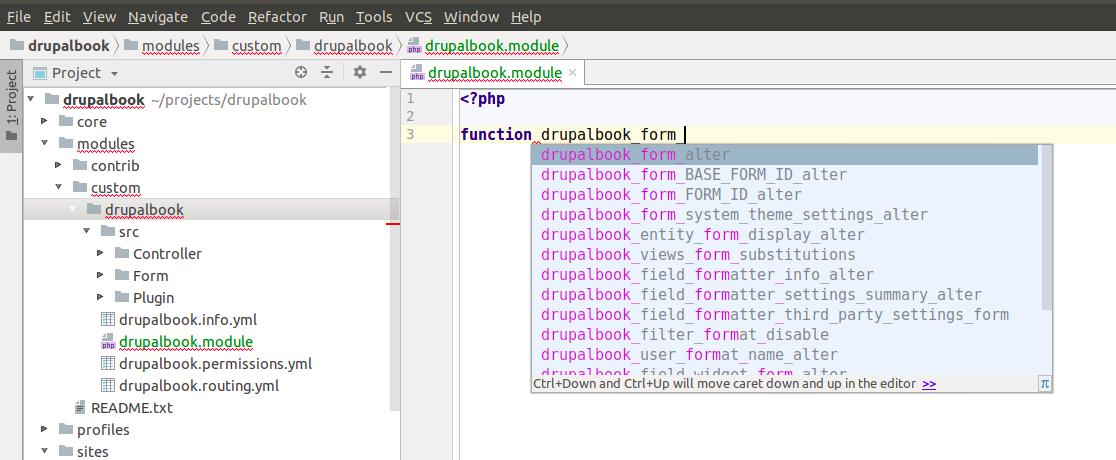Select the core folder in tree

(92, 122)
